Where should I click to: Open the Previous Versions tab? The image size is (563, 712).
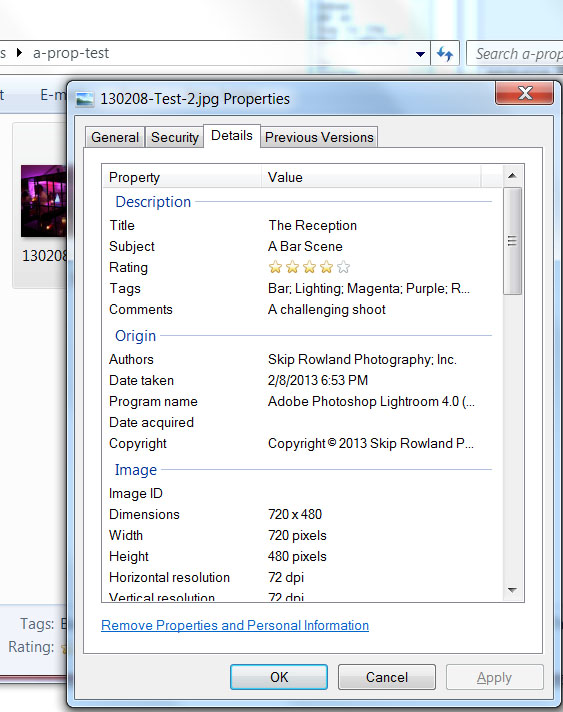[x=319, y=137]
